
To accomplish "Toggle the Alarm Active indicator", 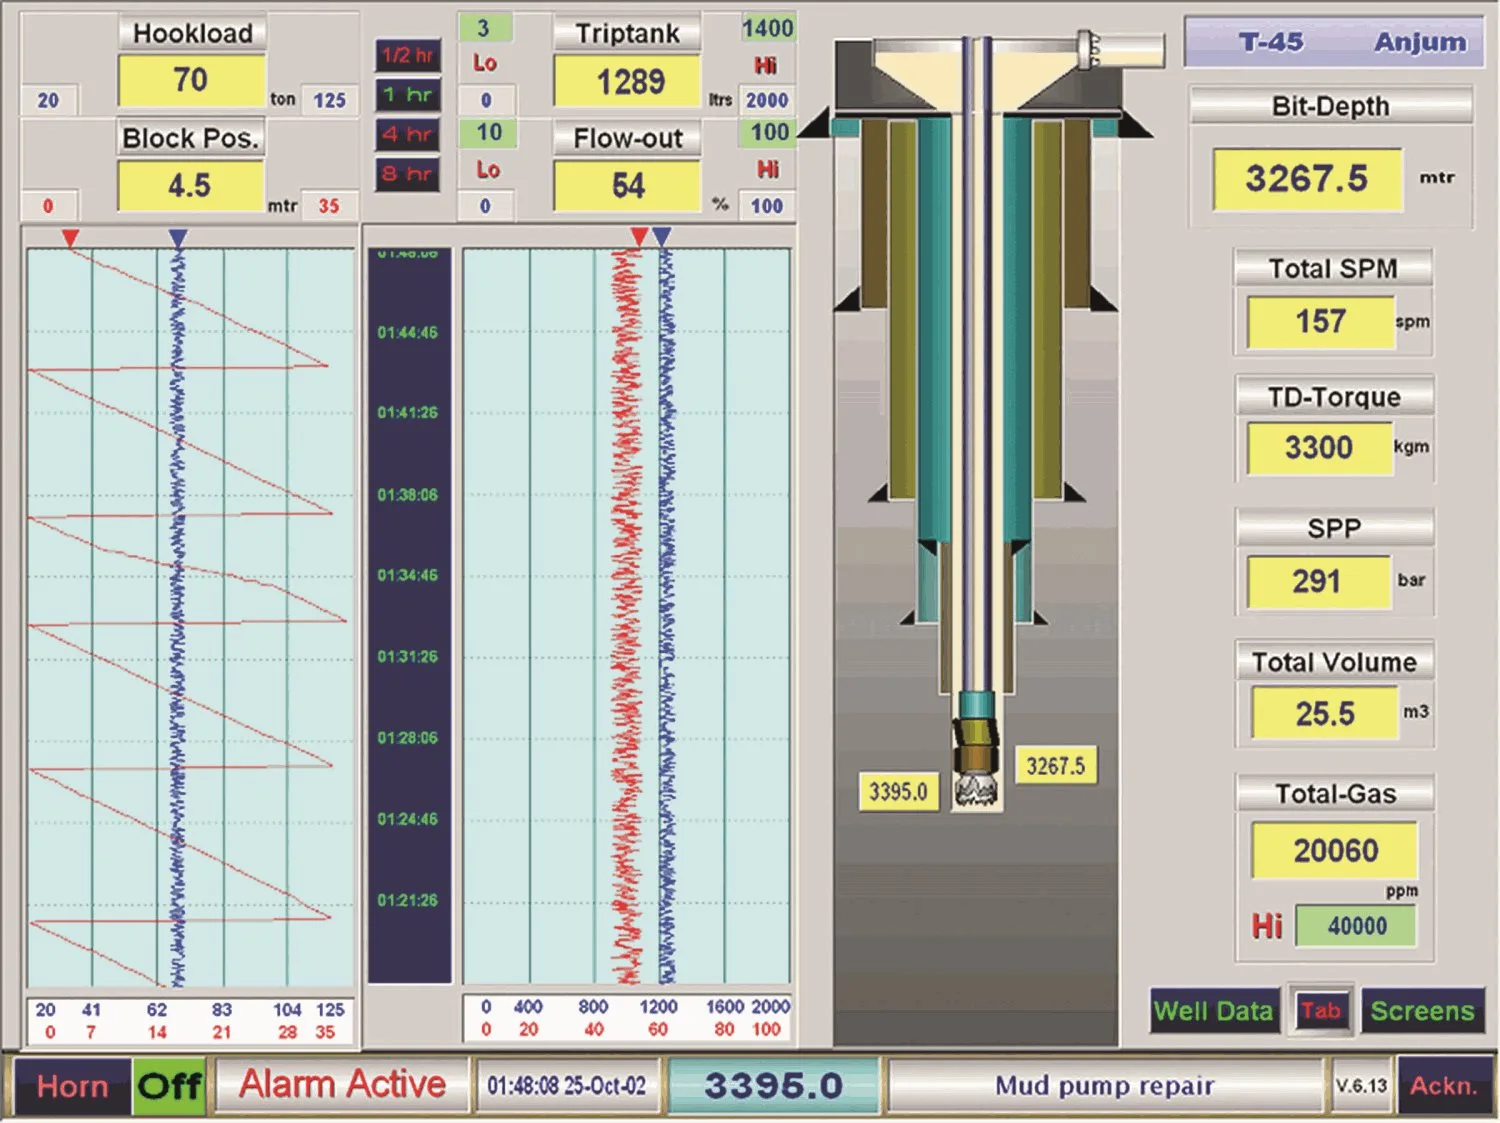I will [x=342, y=1084].
